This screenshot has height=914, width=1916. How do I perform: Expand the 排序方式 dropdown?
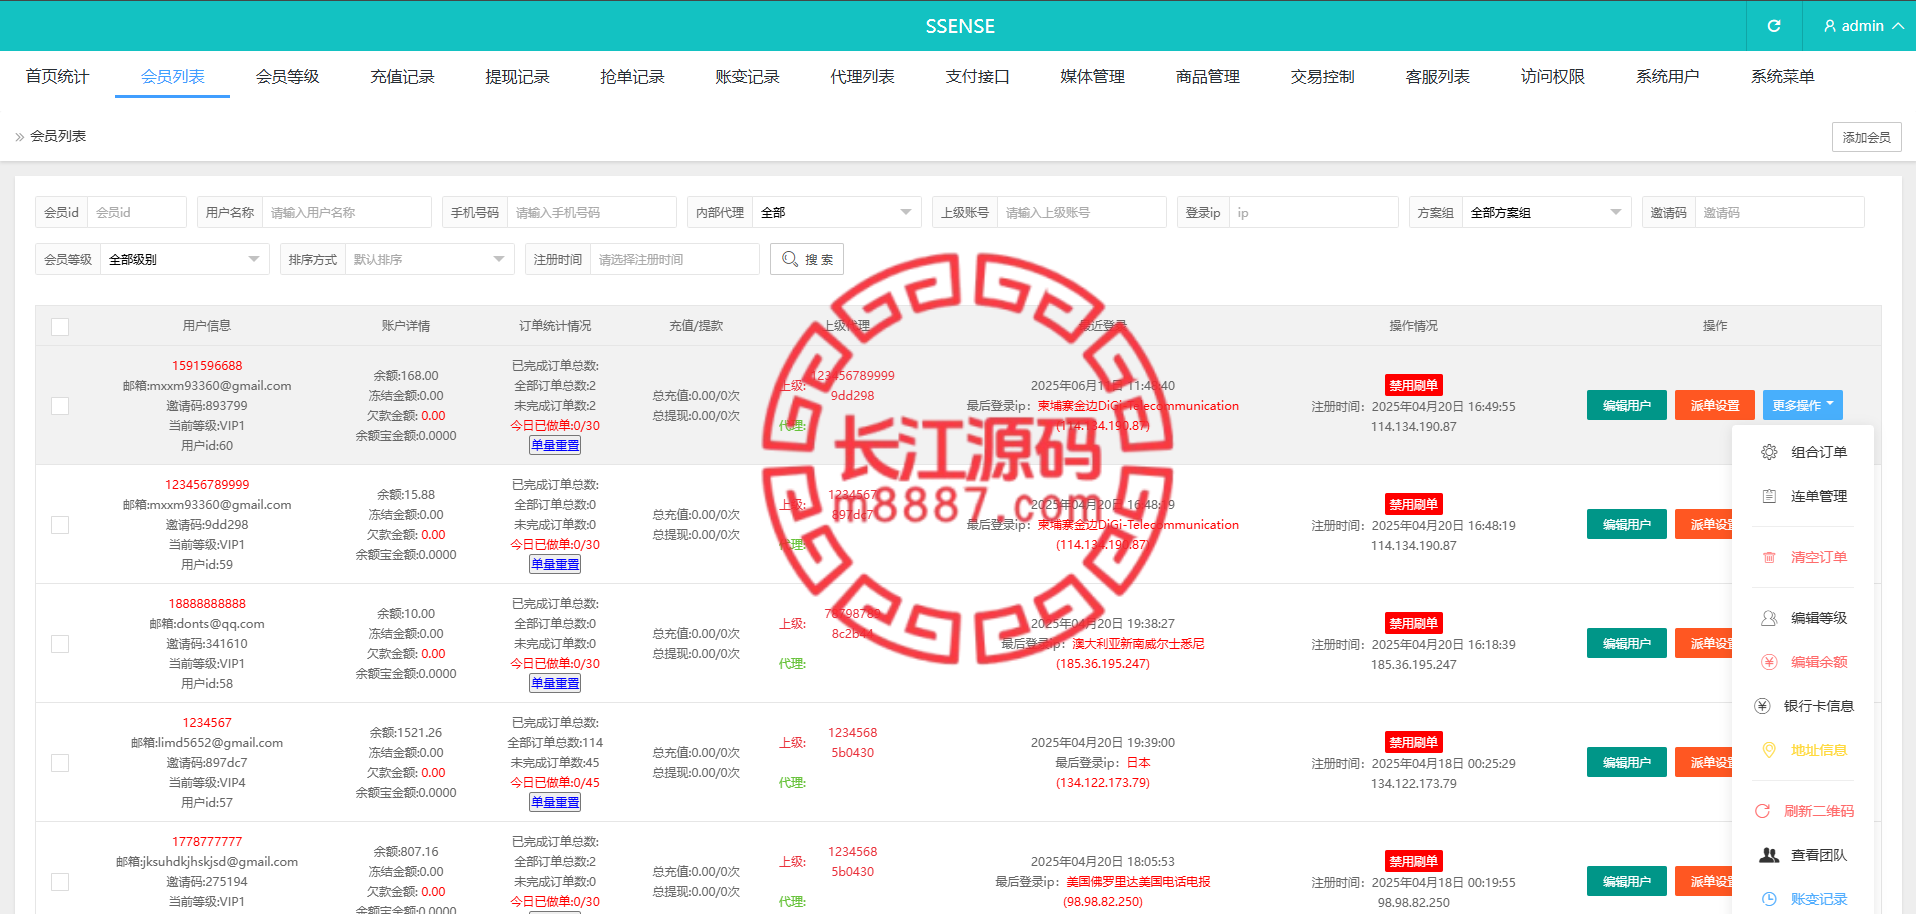pos(429,259)
